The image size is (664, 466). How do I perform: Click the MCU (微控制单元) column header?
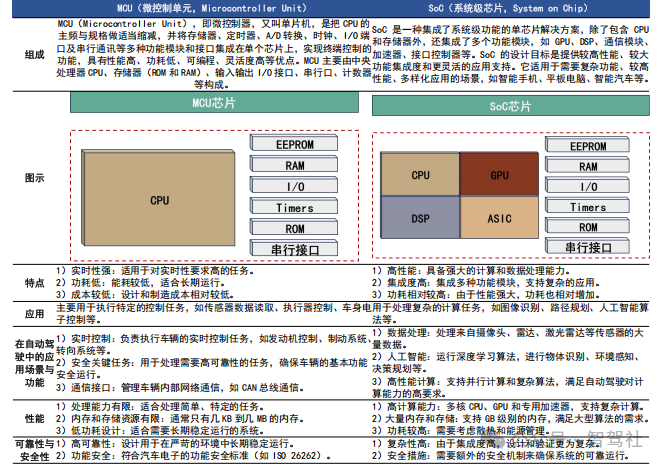[x=212, y=8]
